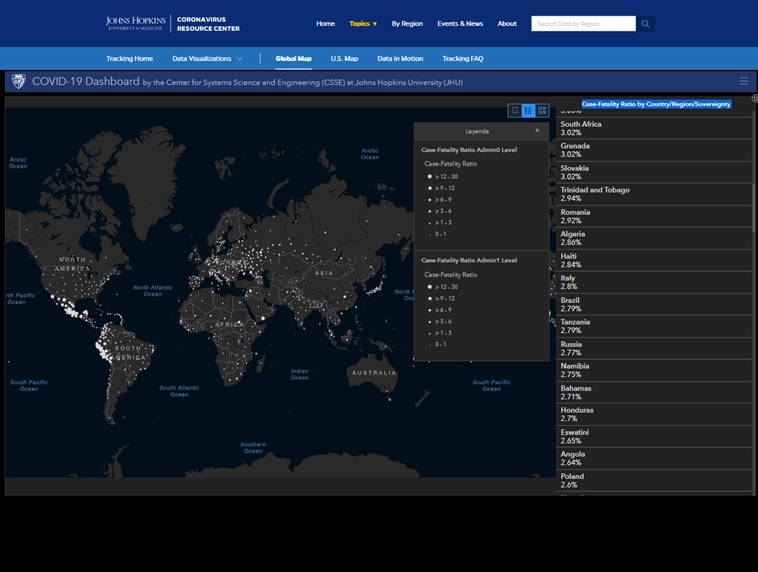This screenshot has width=758, height=572.
Task: Select Tanzania 2.79% row
Action: 654,326
